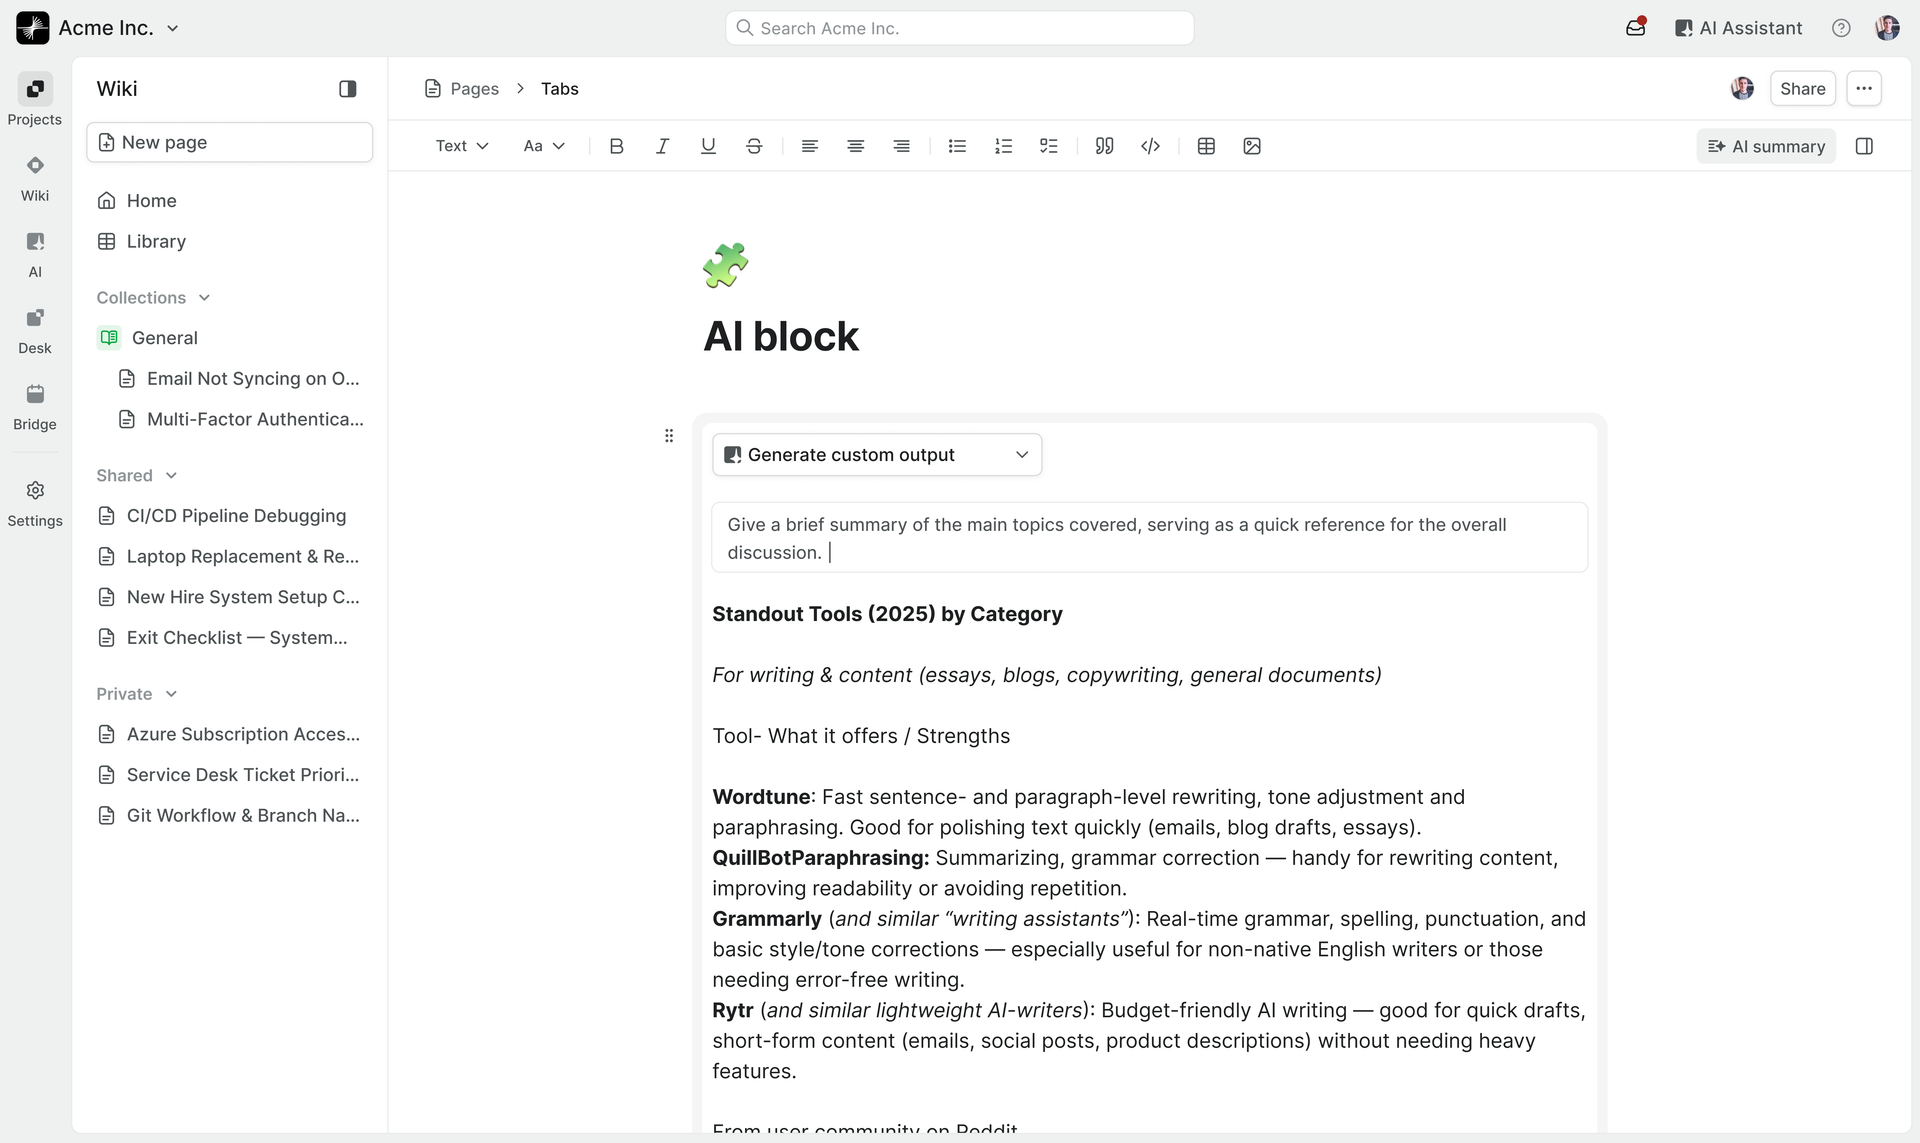Center align text
Screen dimensions: 1920x1143
coord(856,146)
